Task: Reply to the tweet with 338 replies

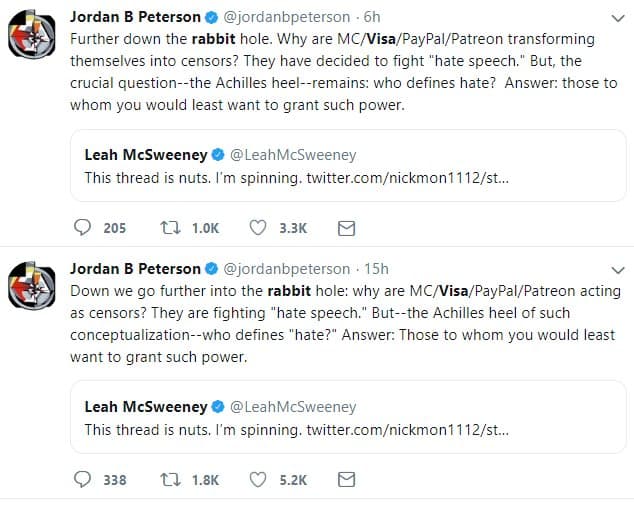Action: [83, 479]
